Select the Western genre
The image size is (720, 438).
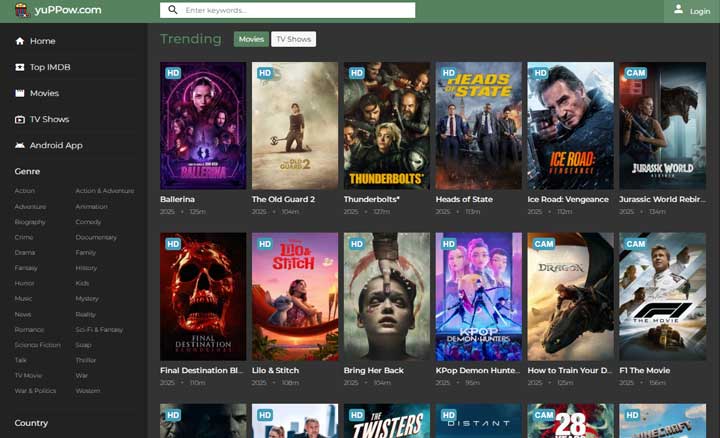88,391
